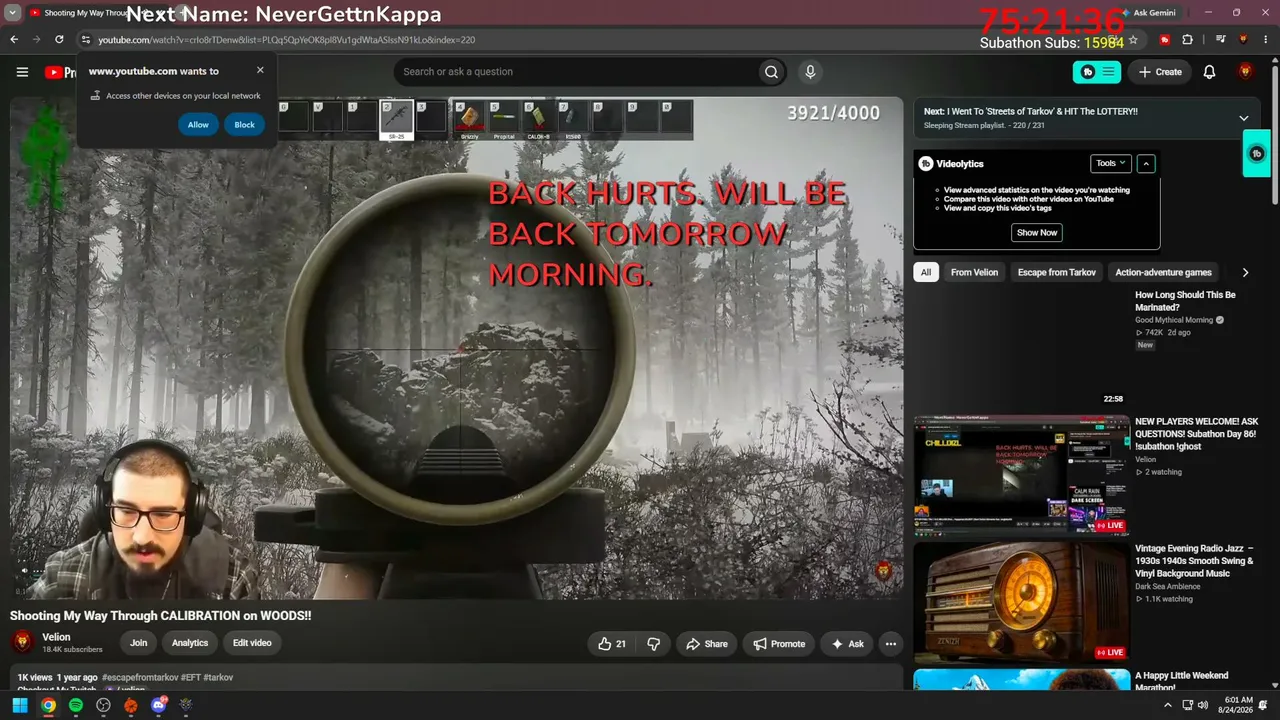Click Show Now in Videolytics
1280x720 pixels.
click(1037, 232)
